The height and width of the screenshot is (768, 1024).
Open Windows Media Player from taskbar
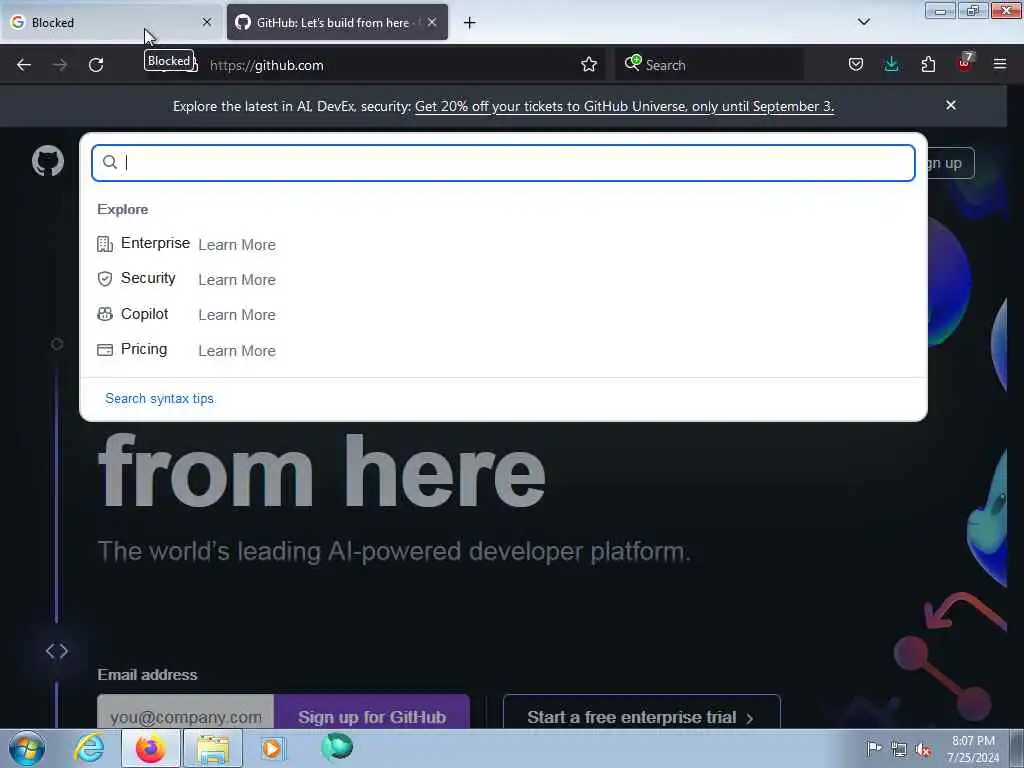click(x=272, y=748)
